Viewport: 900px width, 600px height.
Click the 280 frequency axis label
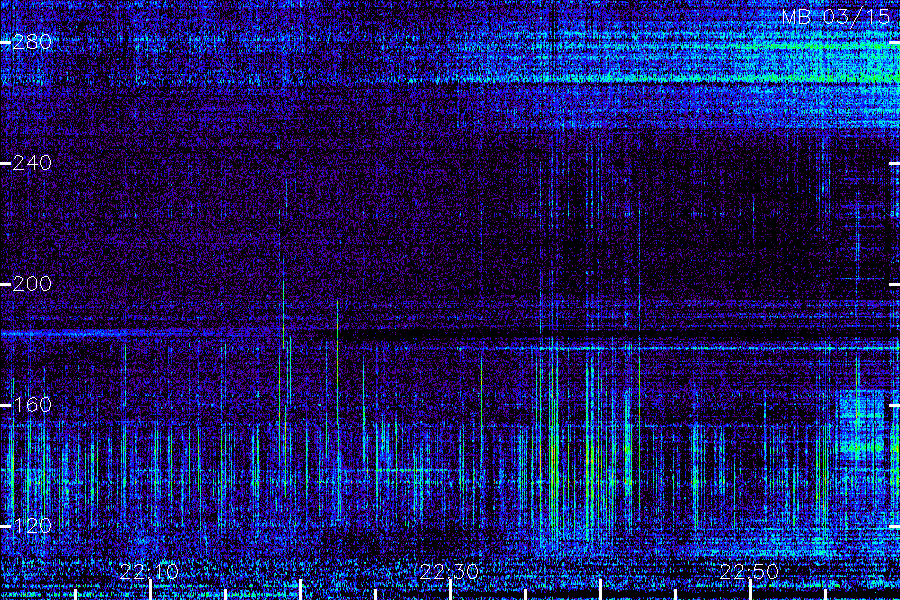point(32,42)
